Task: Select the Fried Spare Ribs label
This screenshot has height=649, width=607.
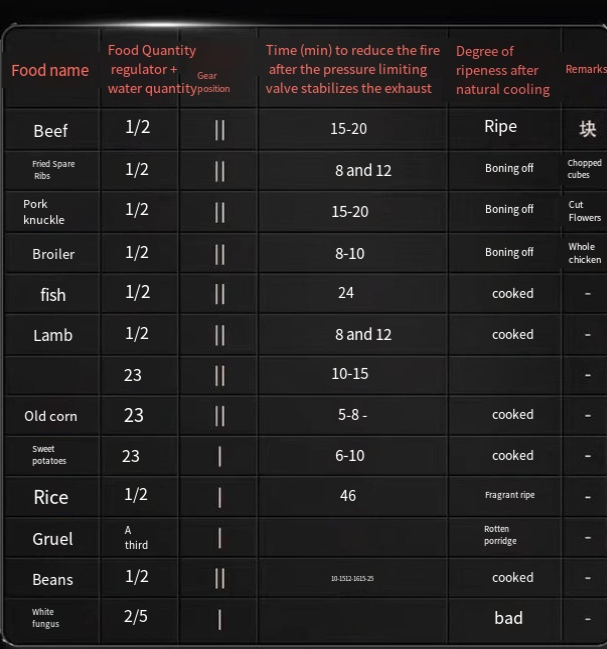Action: (x=53, y=170)
